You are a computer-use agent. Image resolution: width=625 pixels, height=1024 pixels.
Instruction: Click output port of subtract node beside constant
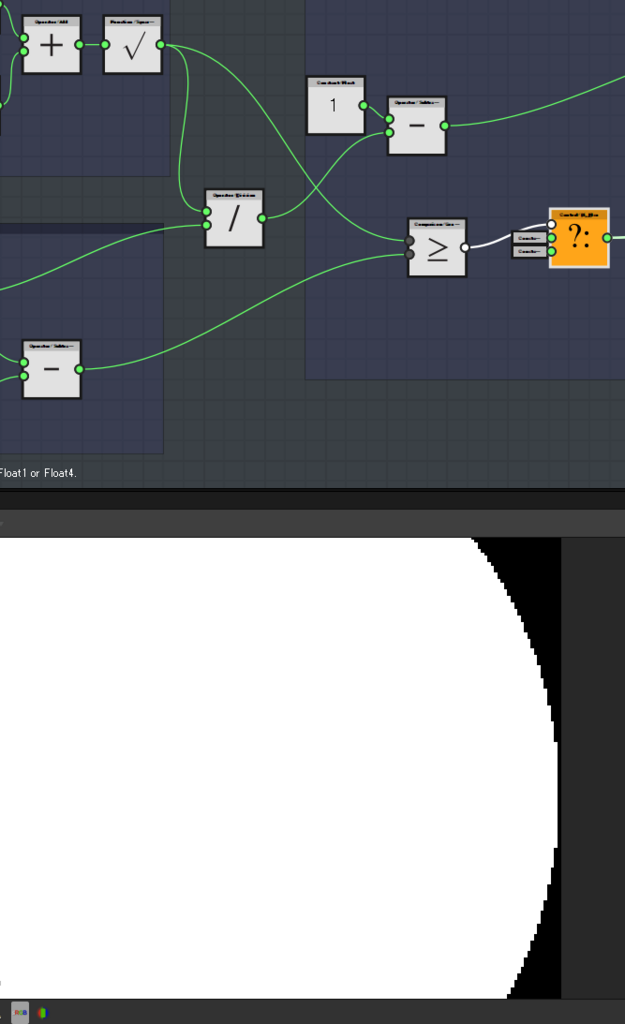[x=444, y=126]
